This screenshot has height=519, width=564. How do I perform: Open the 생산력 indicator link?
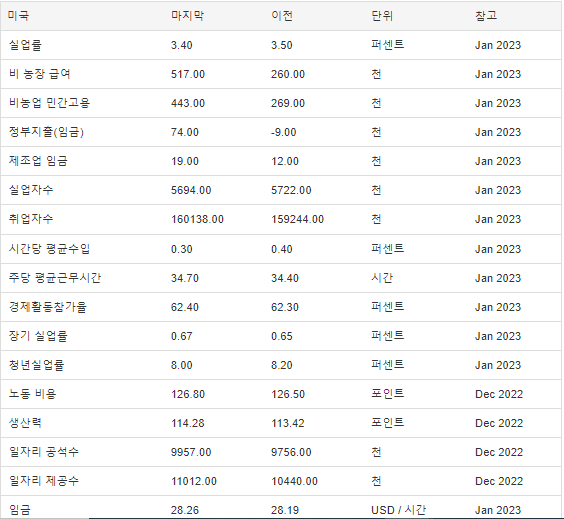coord(25,423)
